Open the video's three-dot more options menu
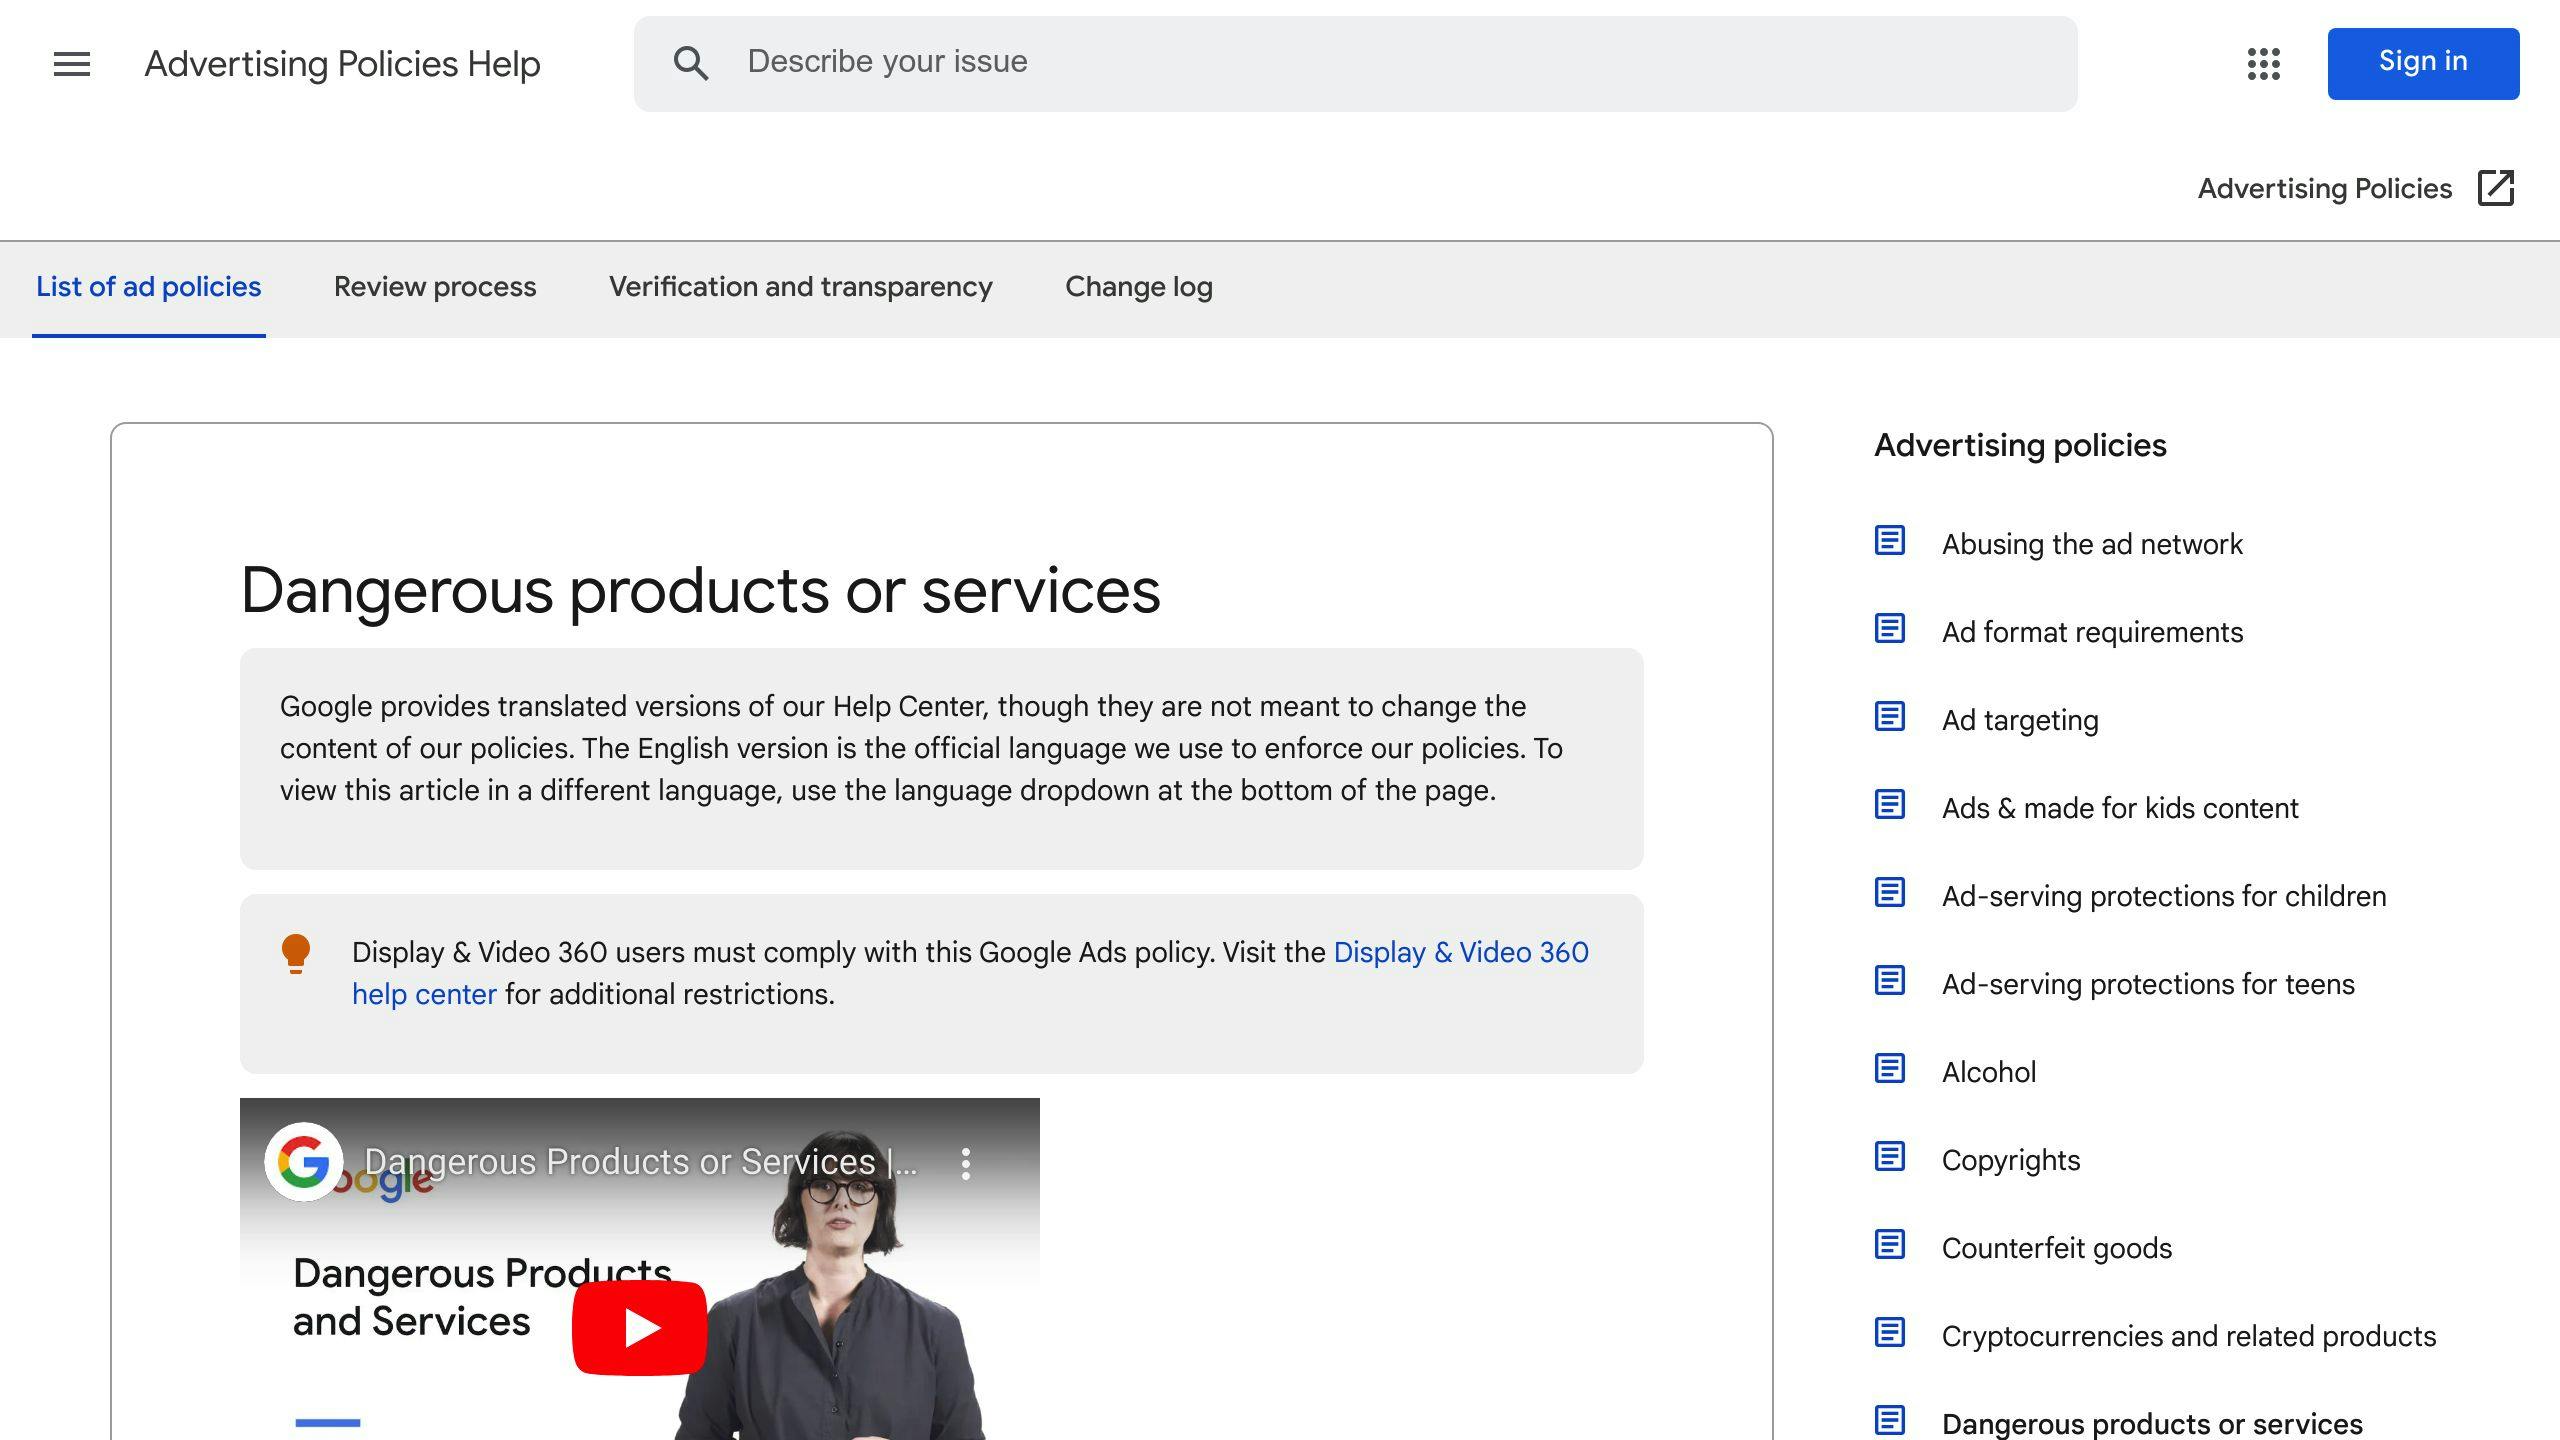The image size is (2560, 1440). [x=965, y=1163]
